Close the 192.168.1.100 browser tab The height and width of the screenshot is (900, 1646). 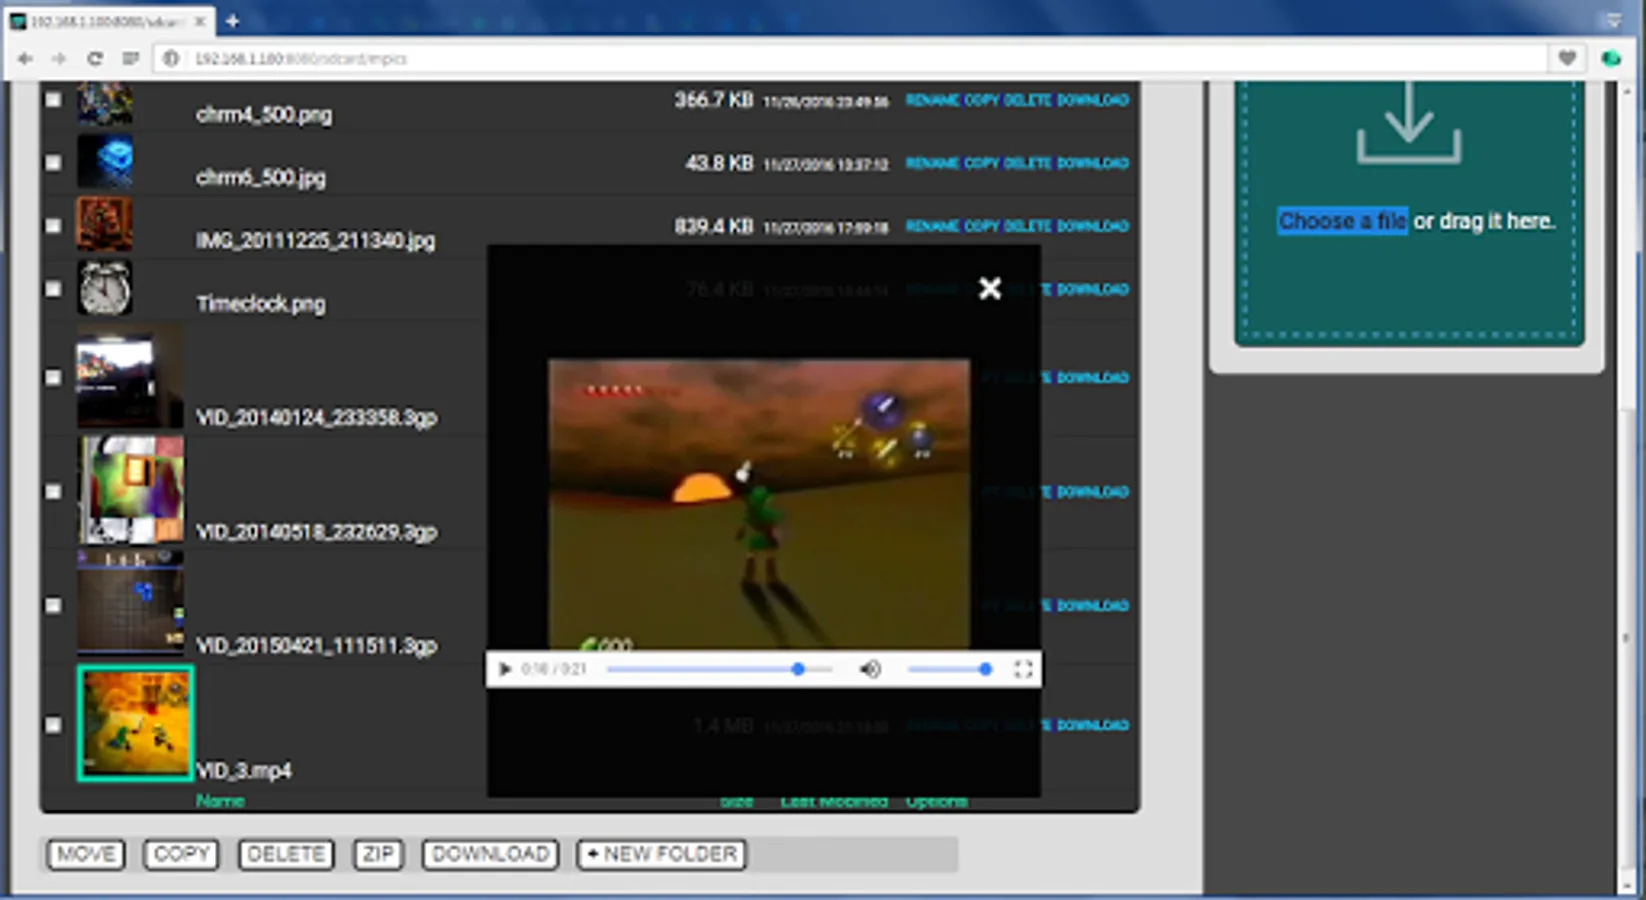click(x=200, y=21)
